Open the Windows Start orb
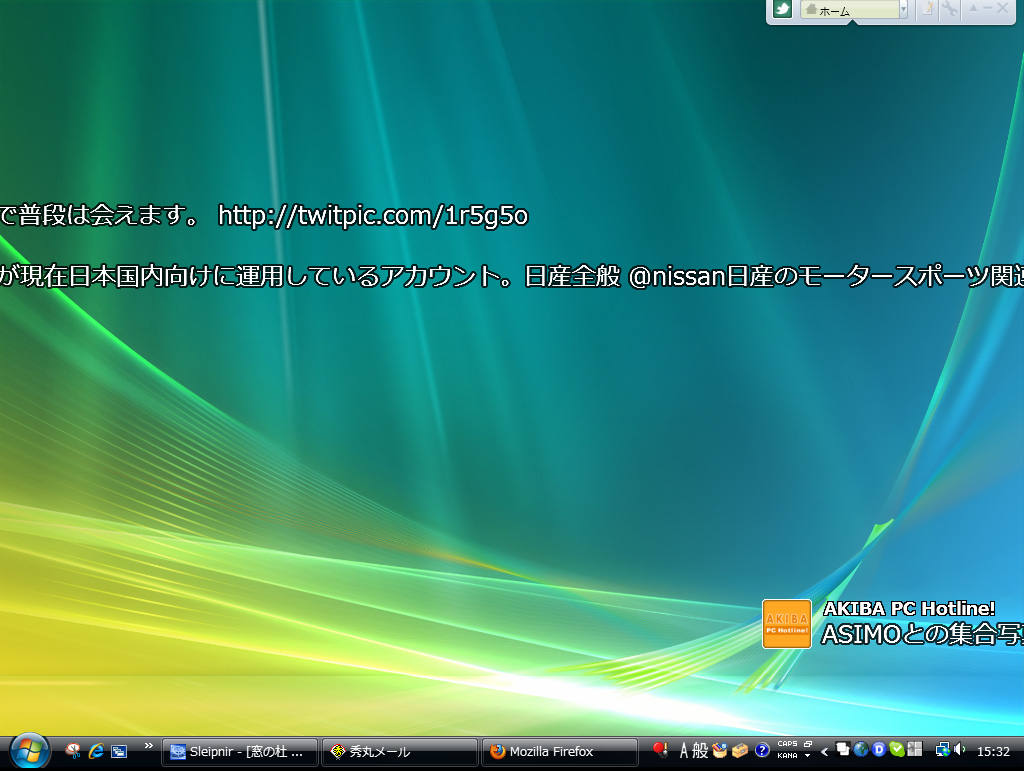 (x=29, y=751)
